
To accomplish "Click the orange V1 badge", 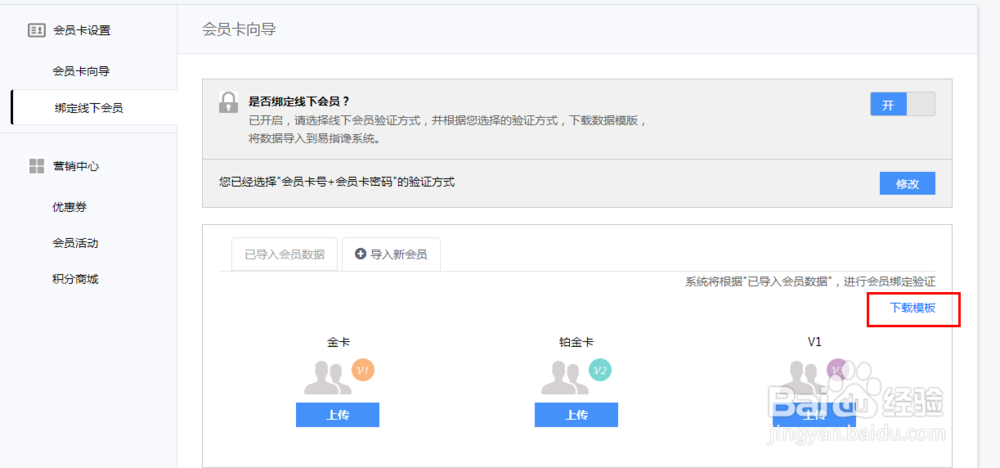I will click(363, 370).
